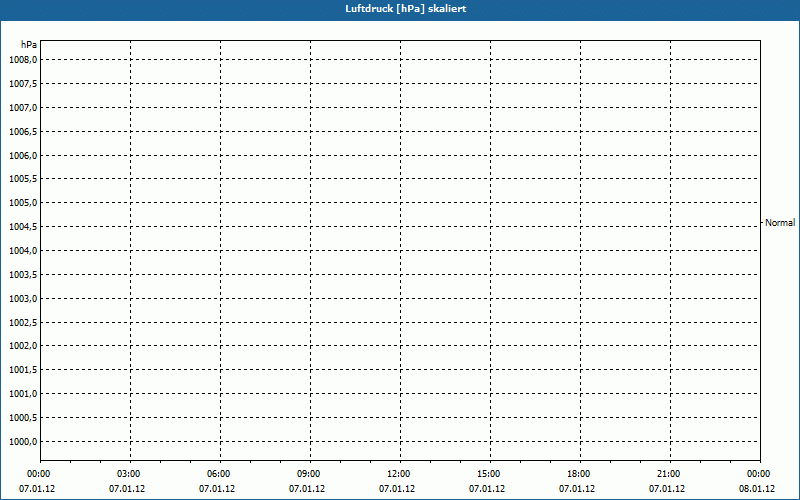Select the 1000,0 pressure axis label
The height and width of the screenshot is (500, 800).
click(23, 441)
